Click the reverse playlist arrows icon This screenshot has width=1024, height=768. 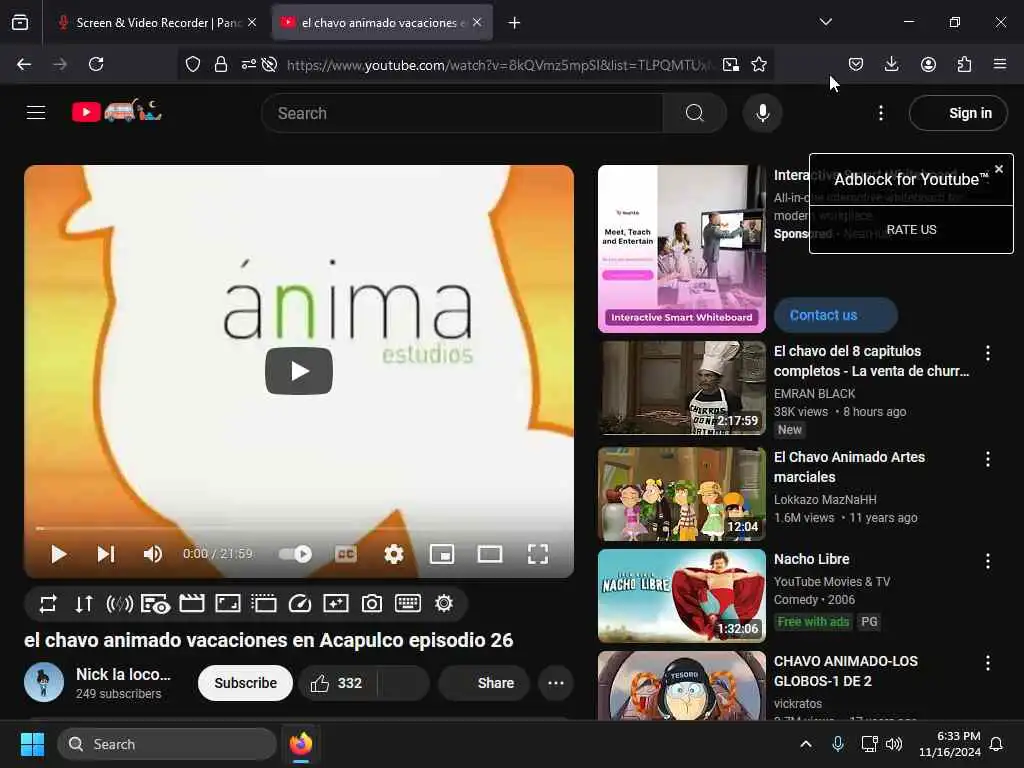pos(84,603)
